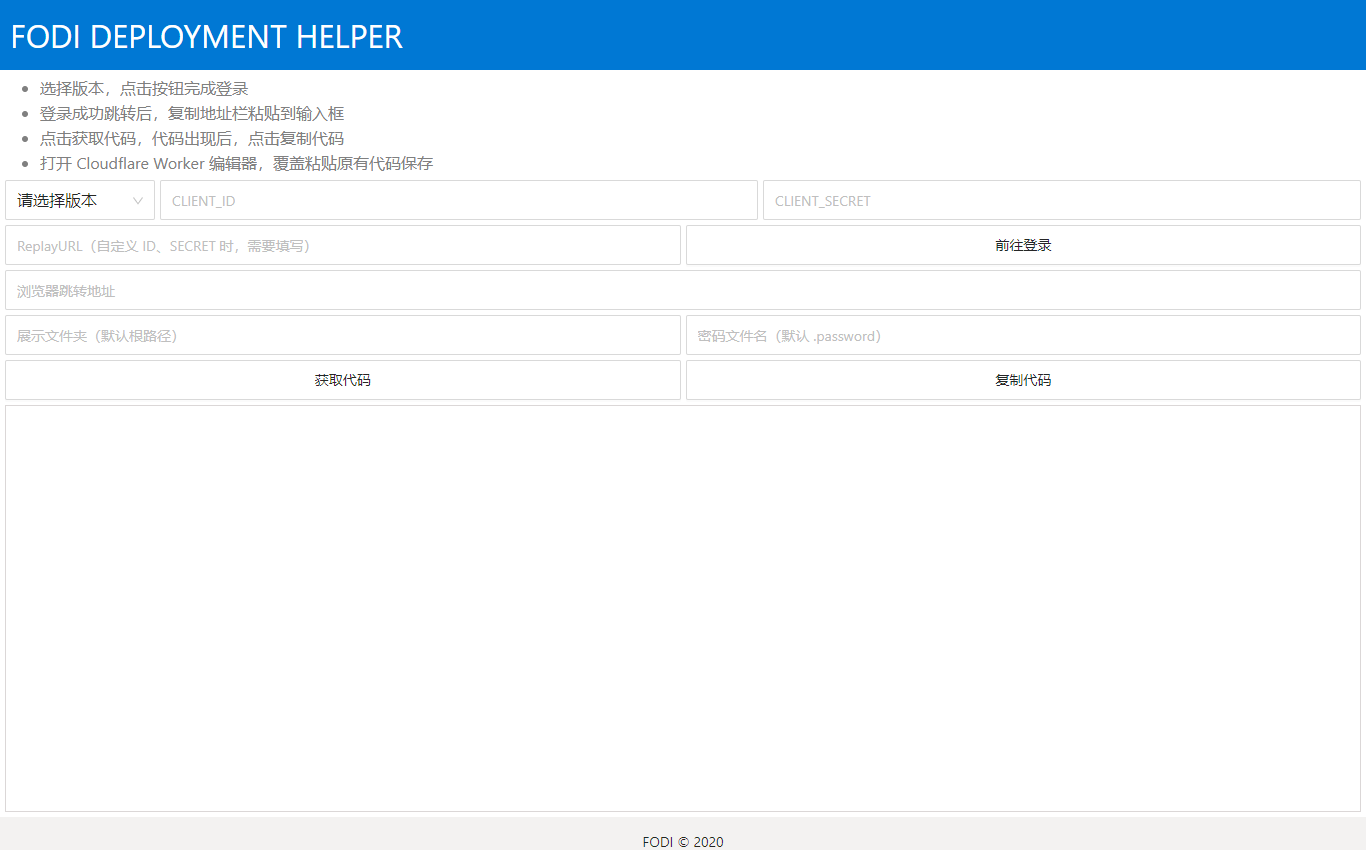Click the line mentioning Cloudflare Worker 编辑器
The image size is (1366, 850).
[x=237, y=164]
